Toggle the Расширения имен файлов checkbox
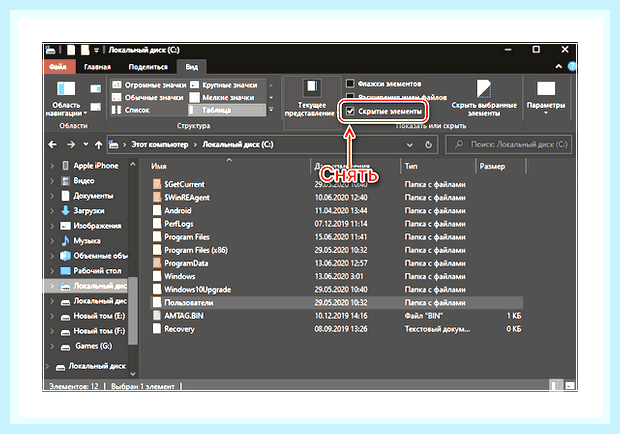Viewport: 620px width, 434px height. point(350,97)
